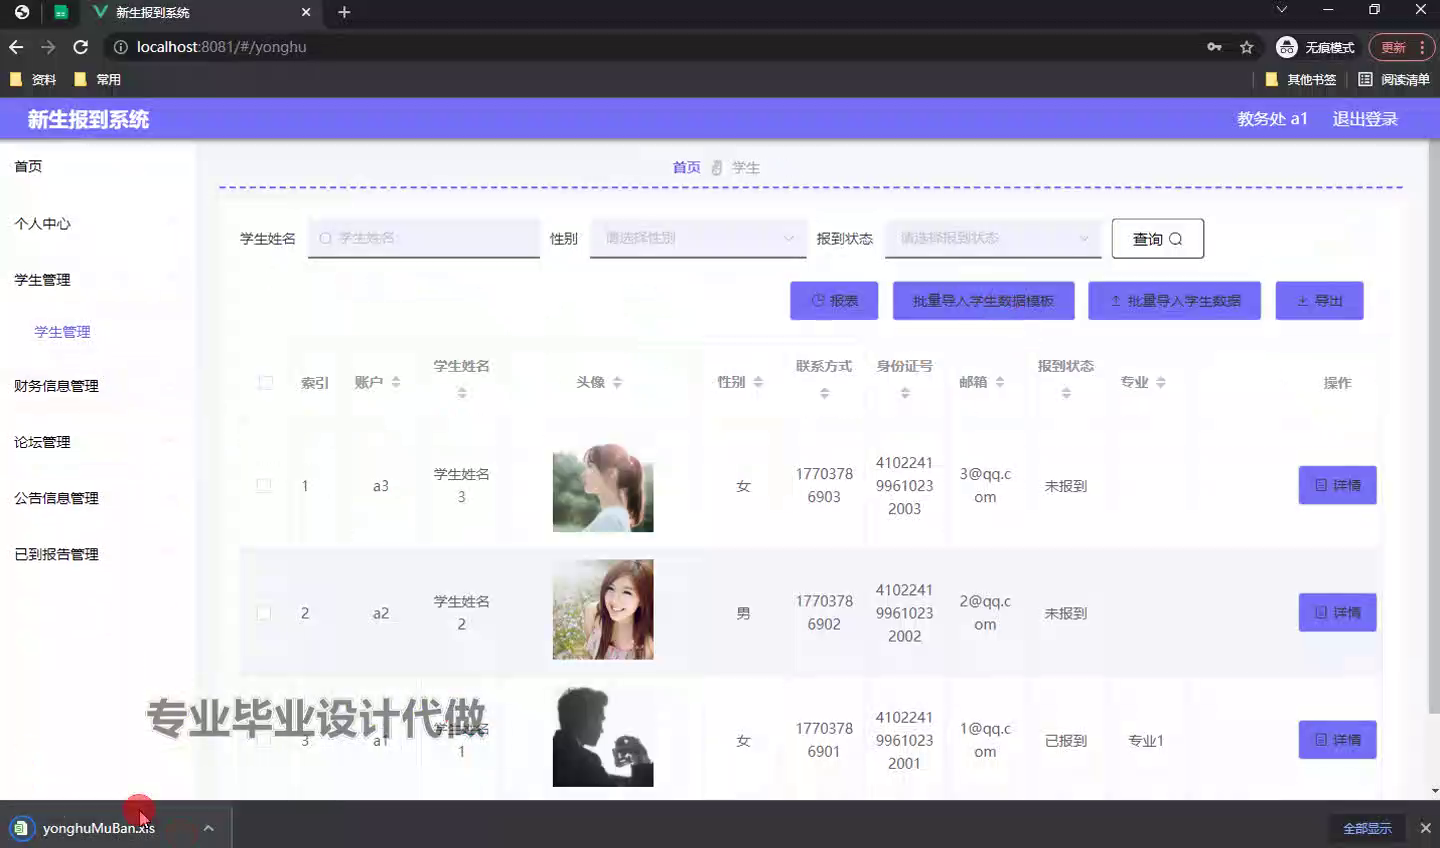Click the 无痕模式 incognito indicator
Image resolution: width=1440 pixels, height=848 pixels.
tap(1315, 47)
